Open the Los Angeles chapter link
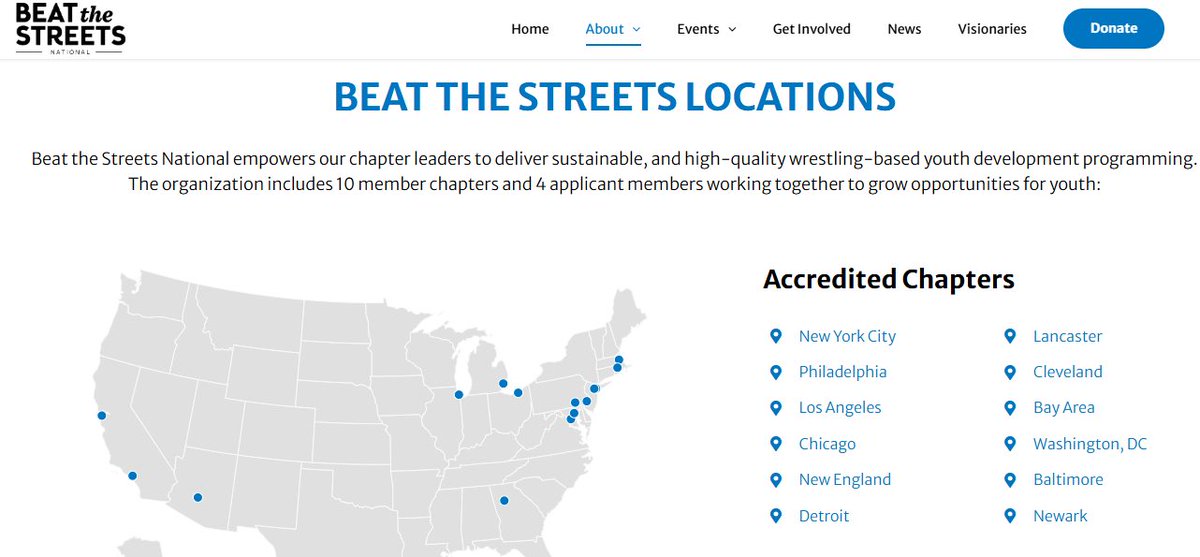This screenshot has height=557, width=1200. coord(840,408)
